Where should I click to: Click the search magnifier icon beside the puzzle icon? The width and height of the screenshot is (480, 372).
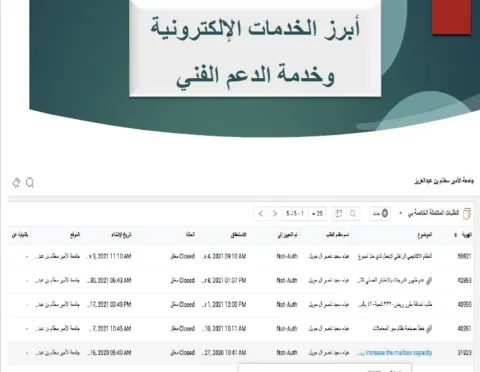point(30,183)
